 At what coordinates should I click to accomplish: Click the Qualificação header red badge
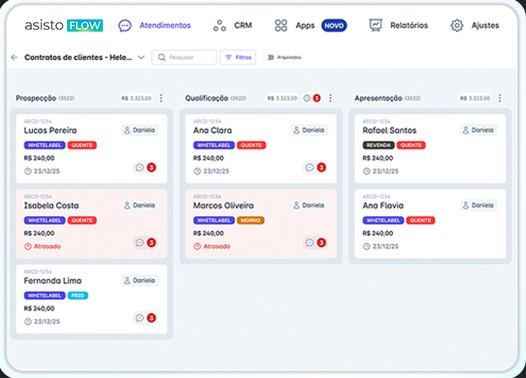coord(317,98)
